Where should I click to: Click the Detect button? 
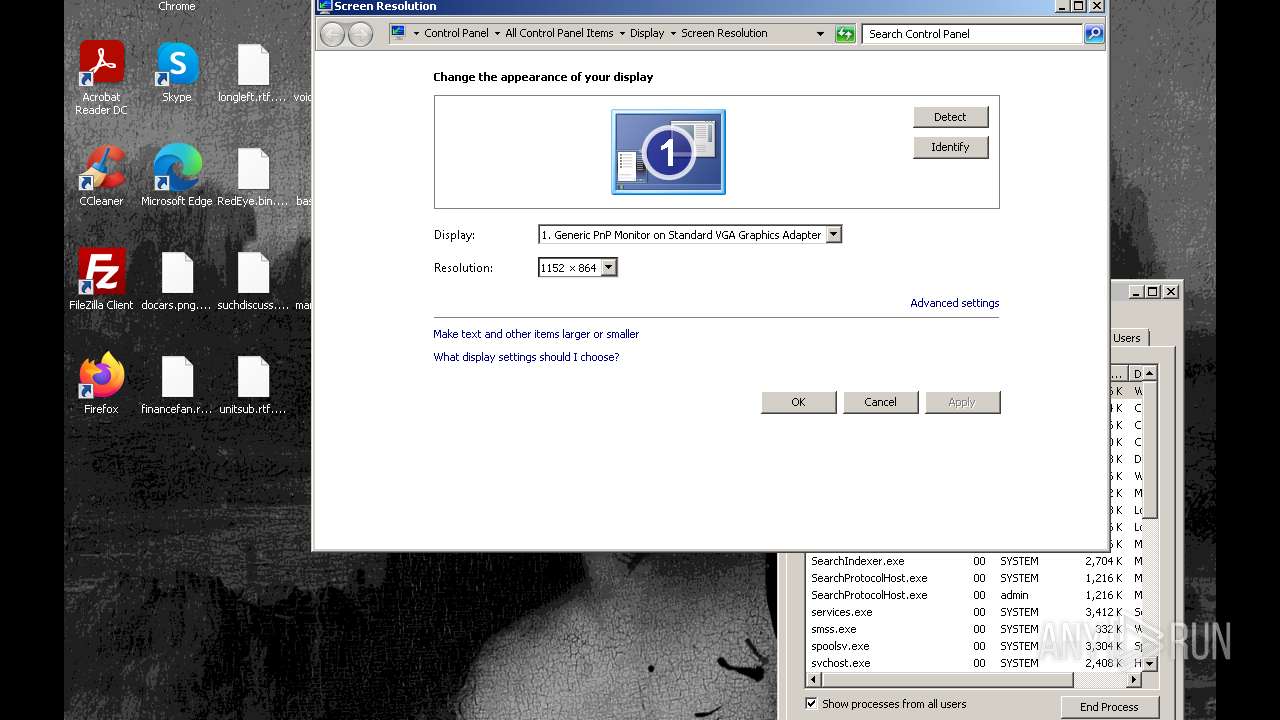[950, 117]
